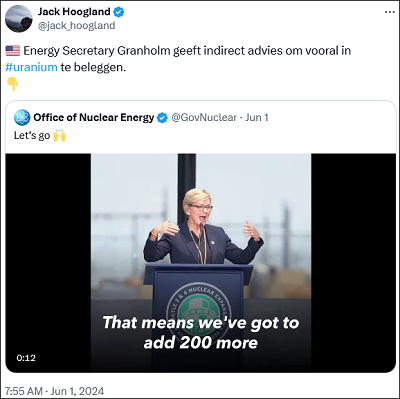Click the @GovNuclear handle
The width and height of the screenshot is (400, 399).
tap(204, 117)
